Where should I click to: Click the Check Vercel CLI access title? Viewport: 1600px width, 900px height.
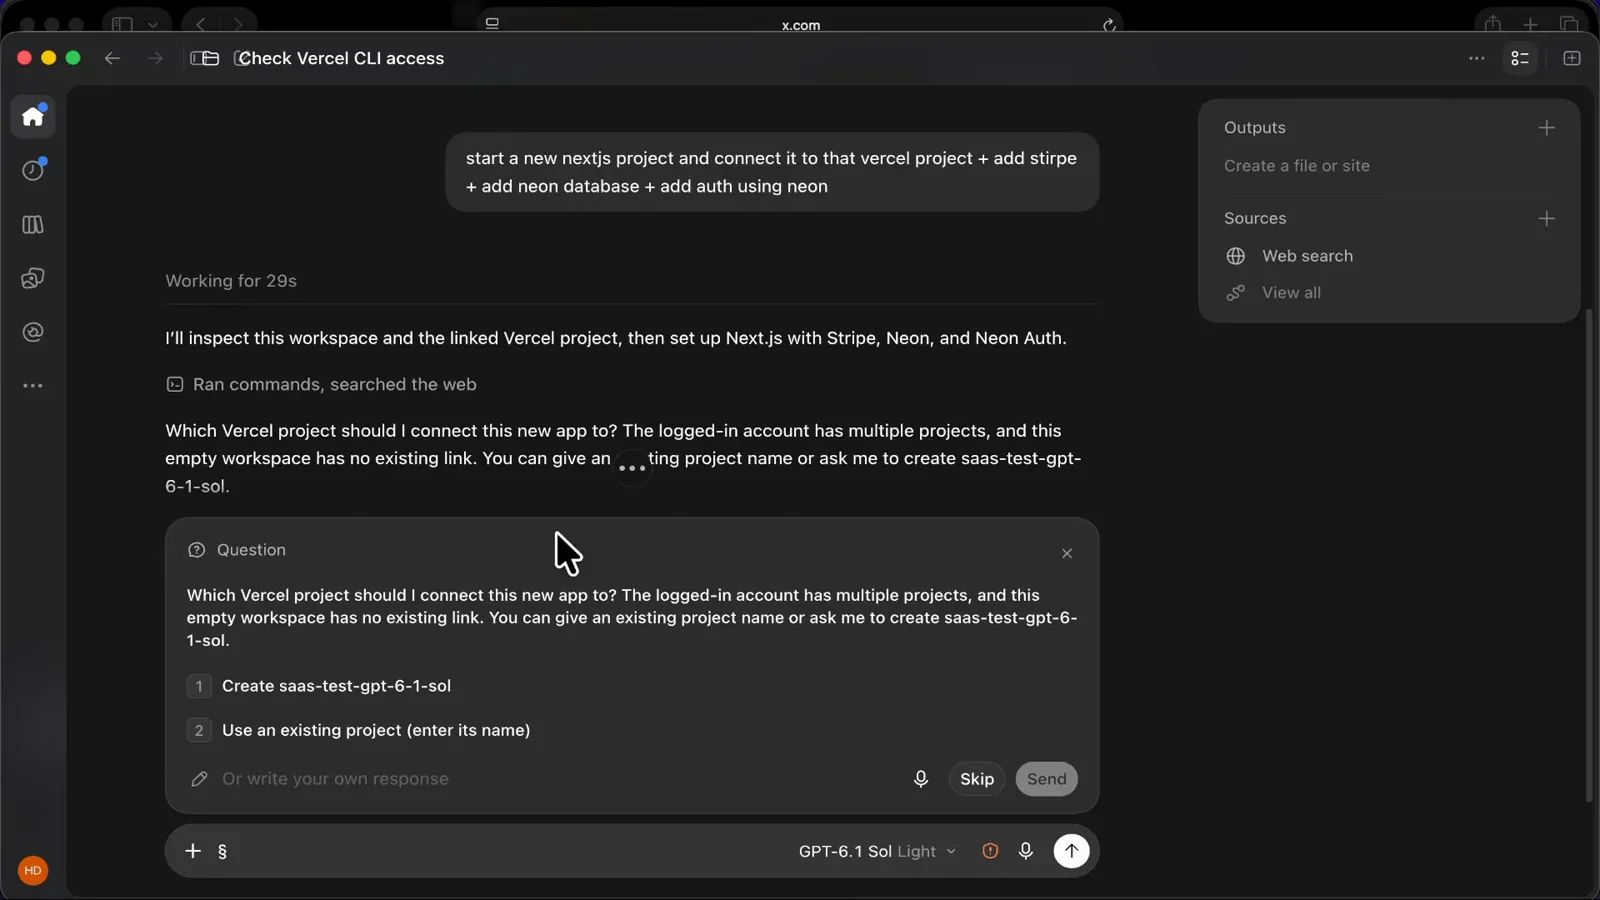click(x=341, y=58)
